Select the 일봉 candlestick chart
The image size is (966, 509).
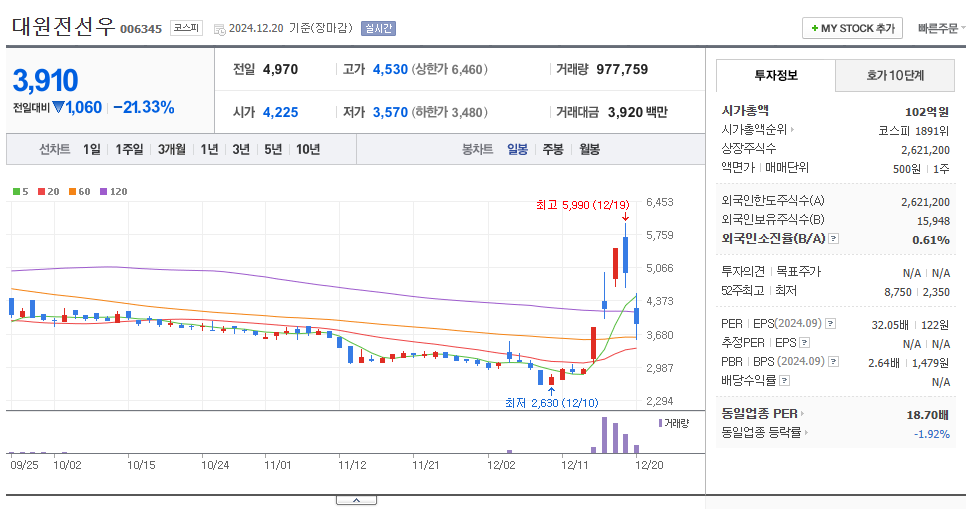pyautogui.click(x=518, y=149)
